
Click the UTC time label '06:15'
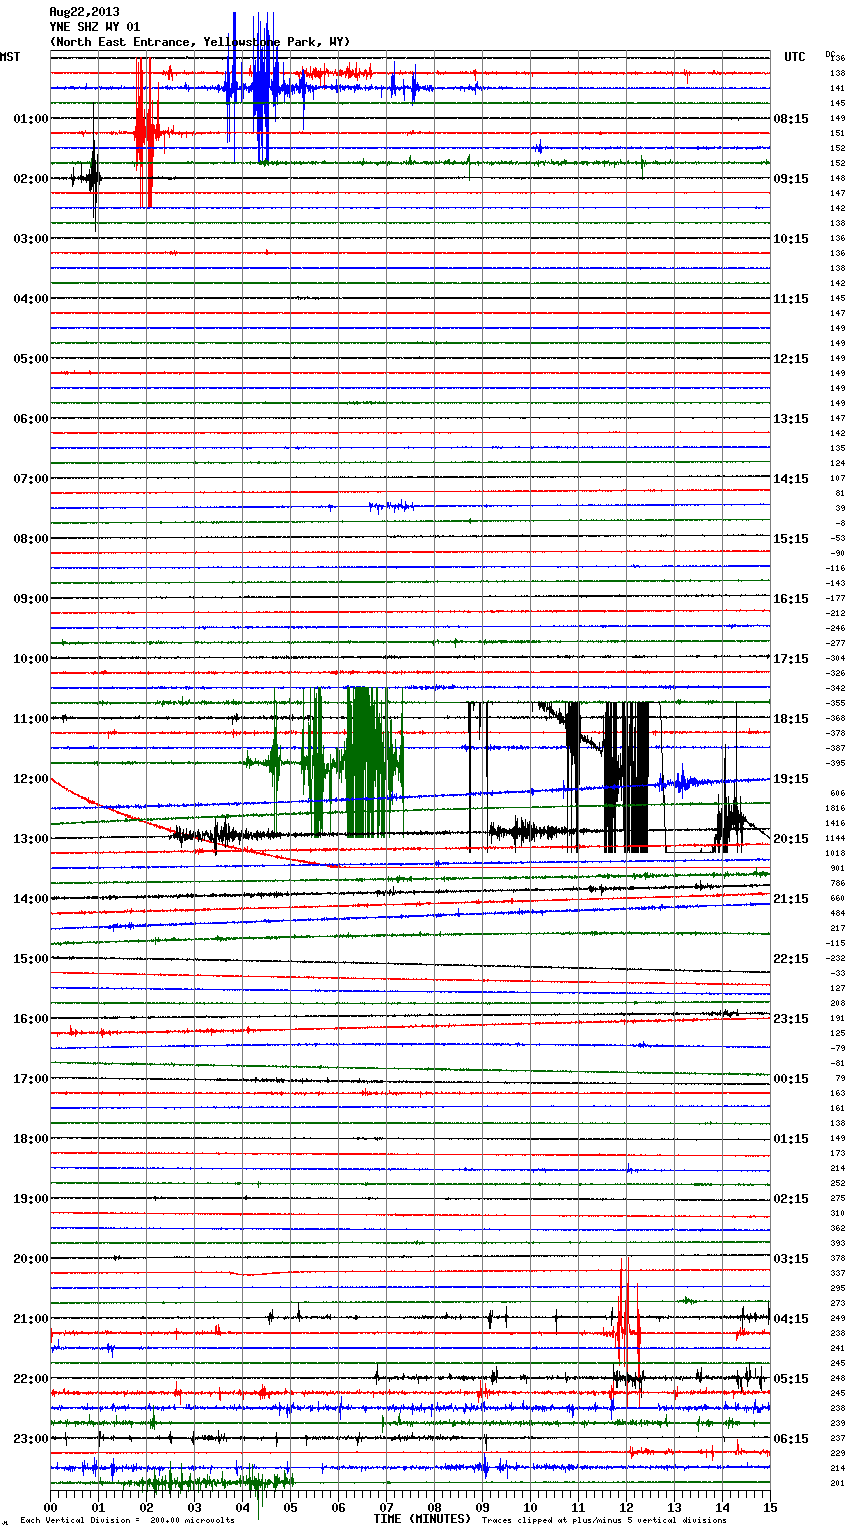click(791, 1439)
